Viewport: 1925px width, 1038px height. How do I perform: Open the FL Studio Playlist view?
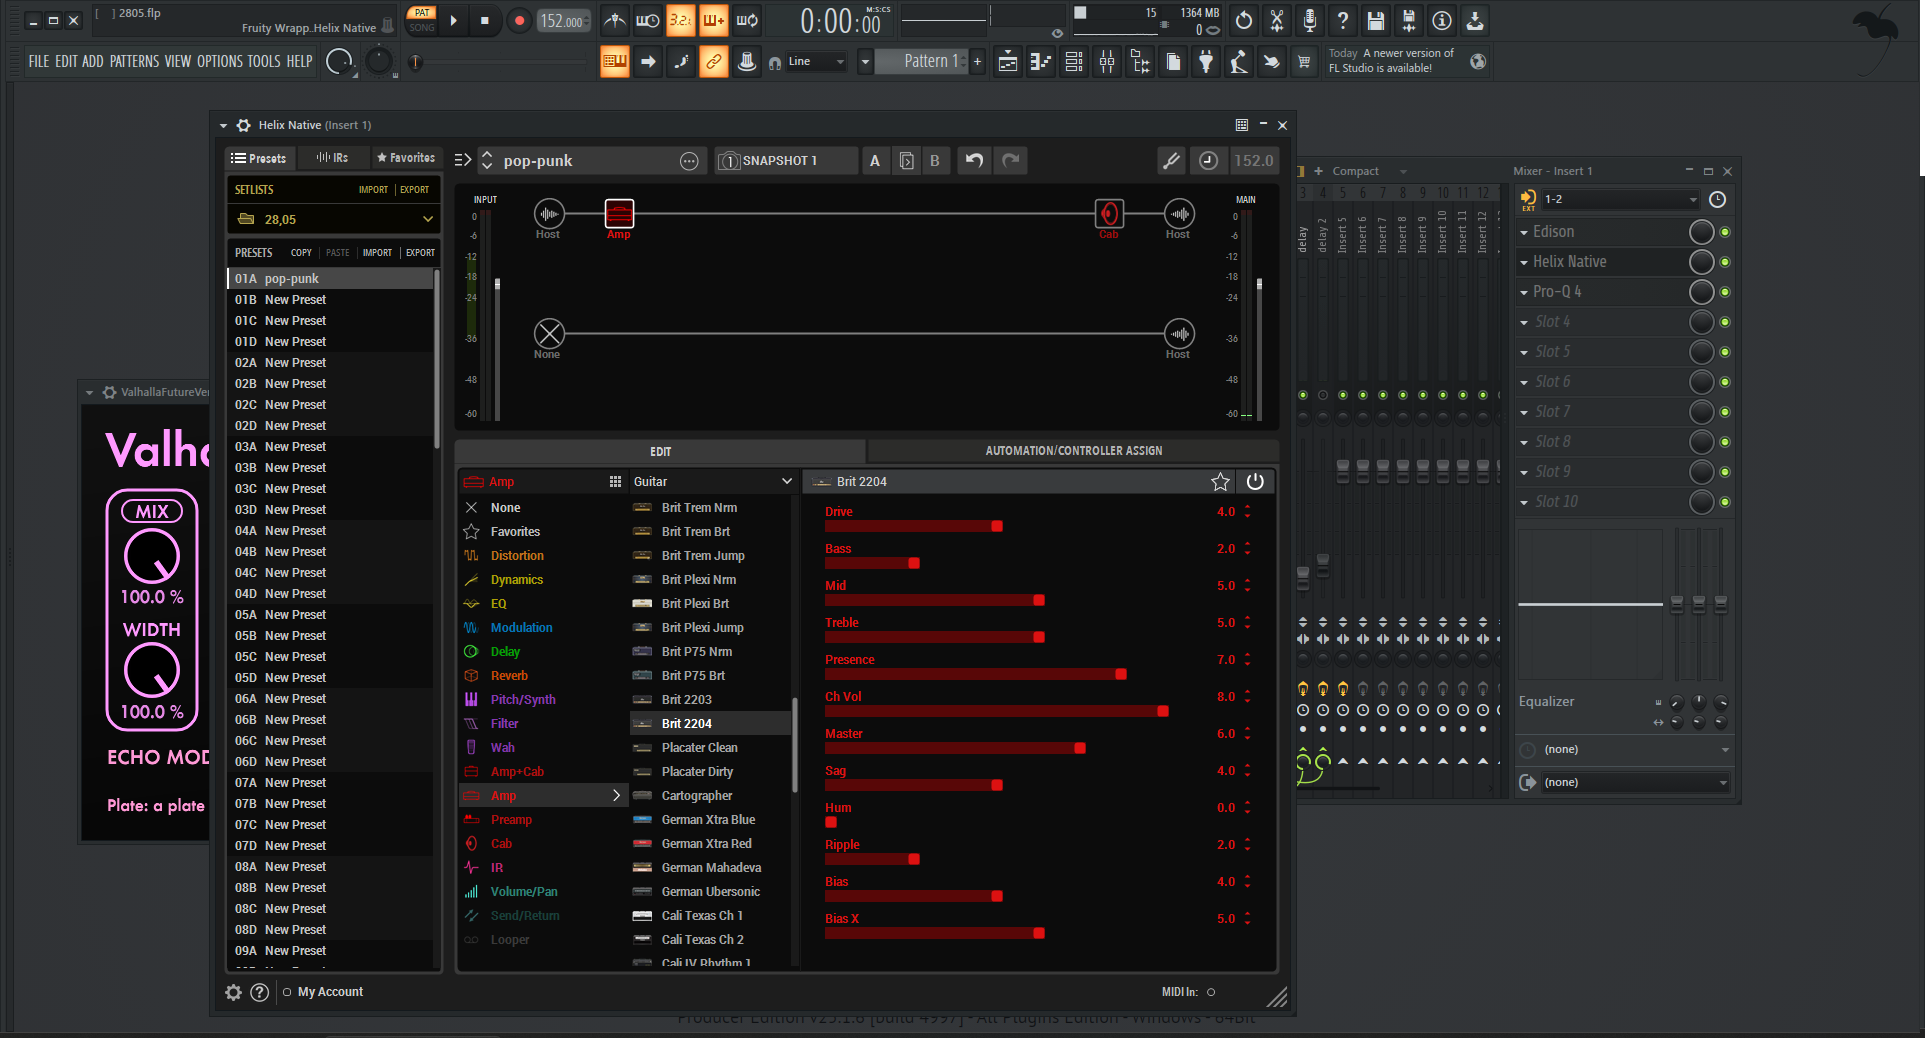(1008, 62)
